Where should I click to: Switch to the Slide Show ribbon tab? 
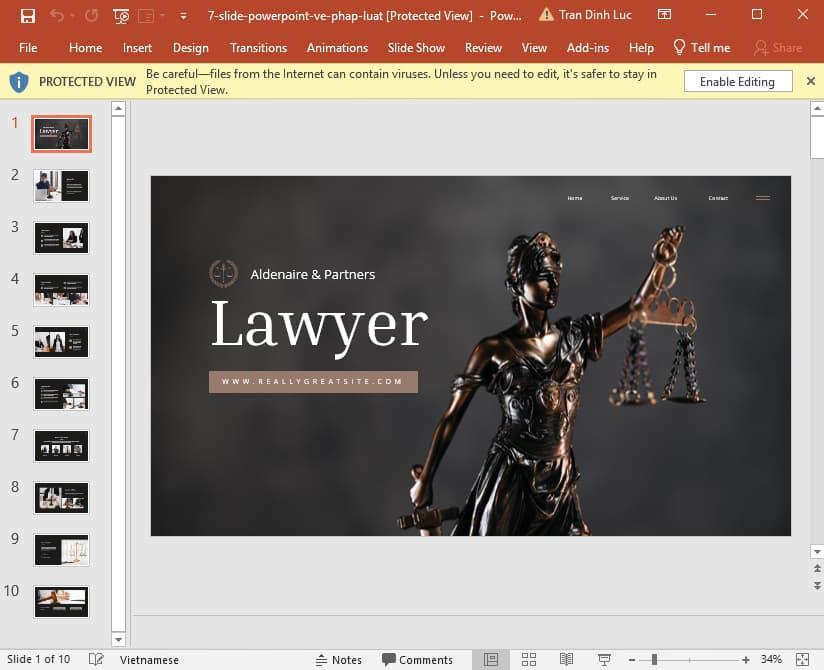[x=416, y=47]
